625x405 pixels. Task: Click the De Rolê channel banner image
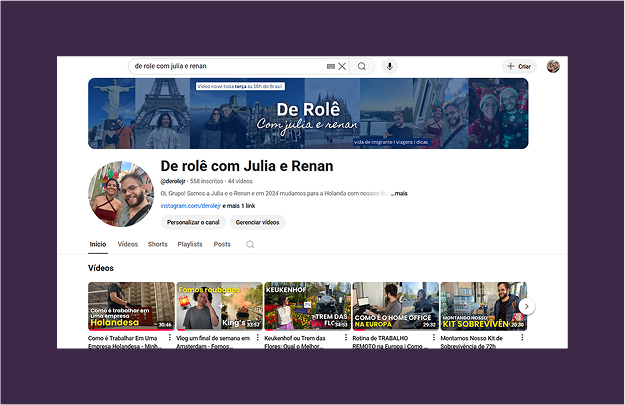[x=308, y=113]
